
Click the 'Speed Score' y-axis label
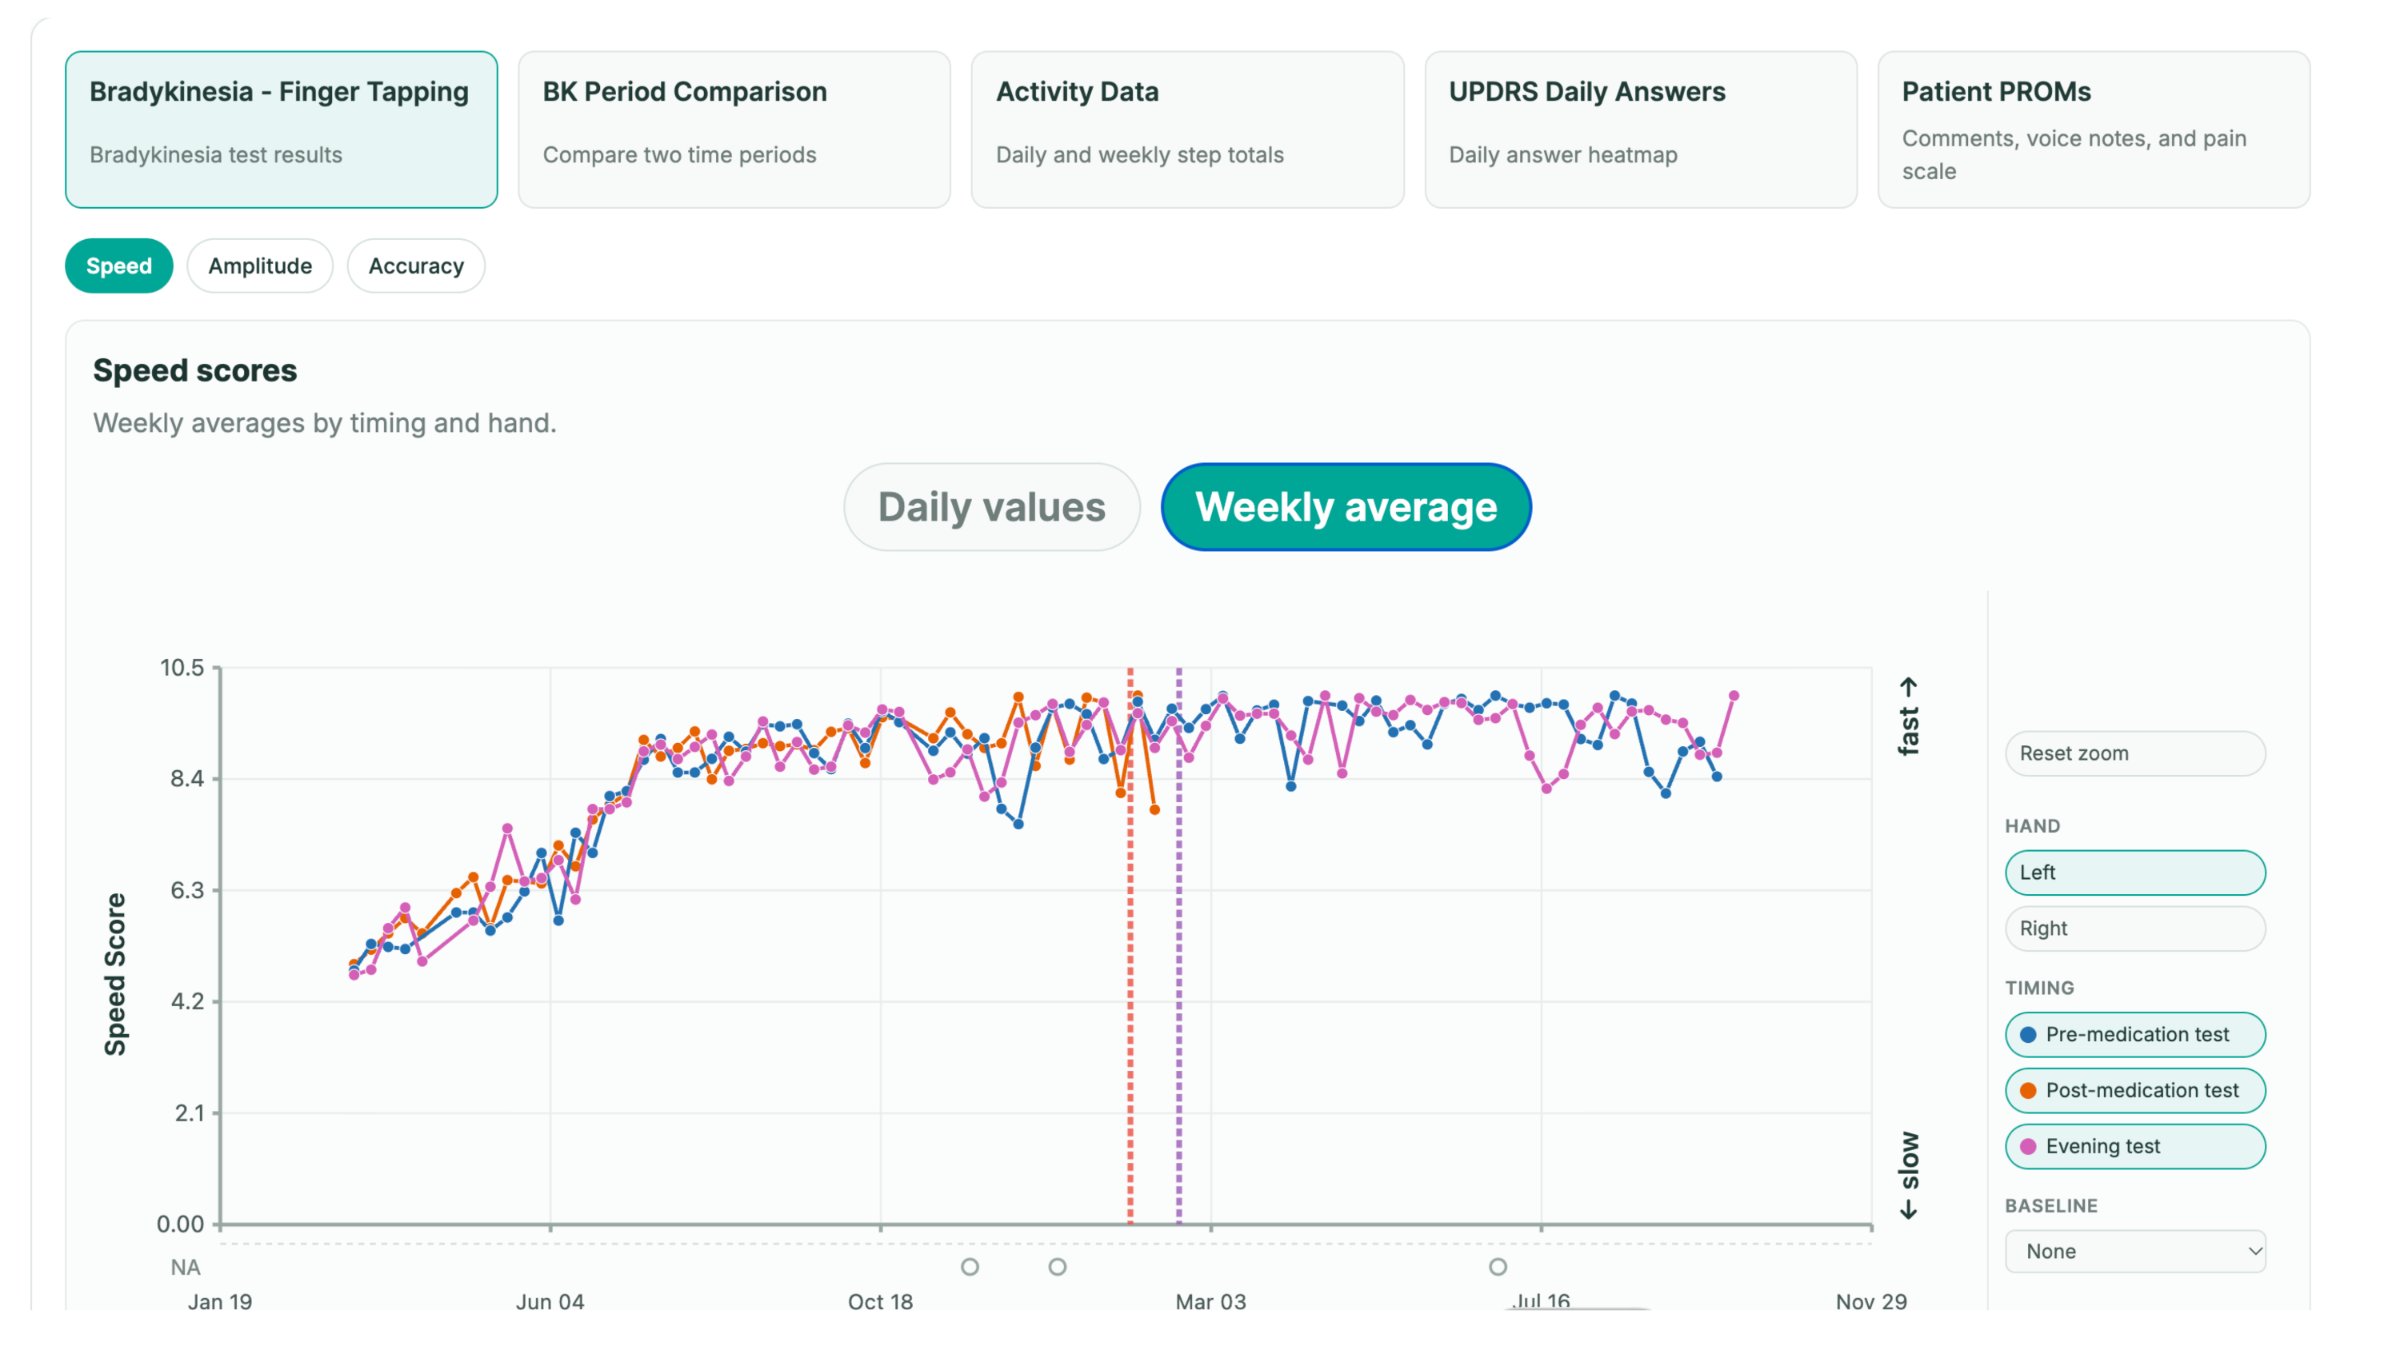[x=115, y=974]
